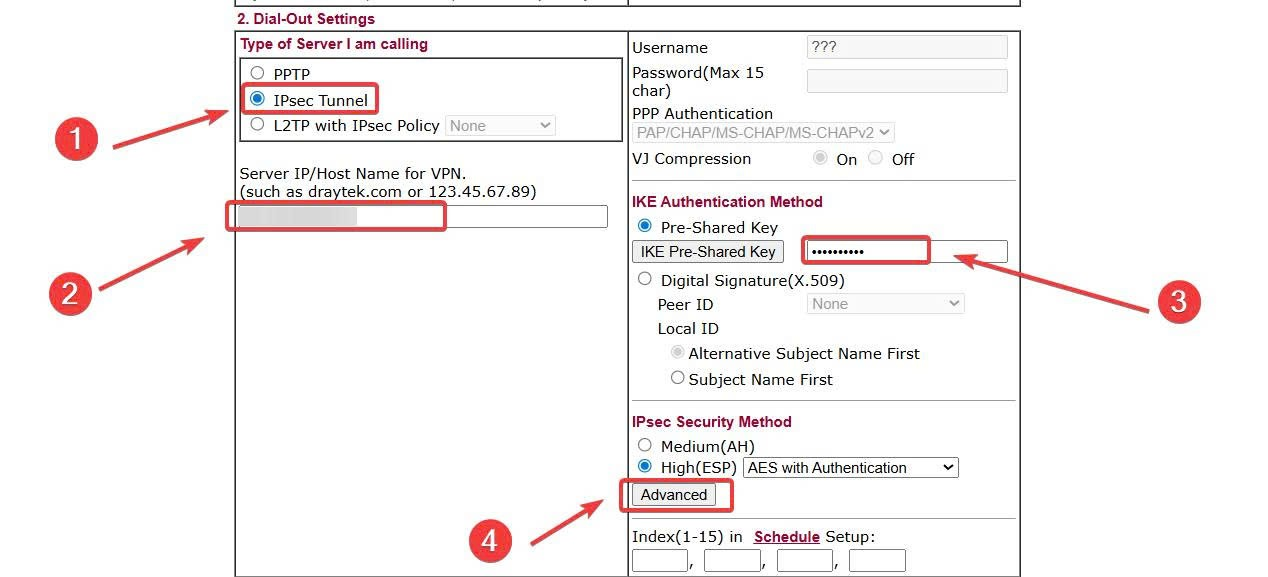Viewport: 1268px width, 577px height.
Task: Open the Peer ID dropdown
Action: tap(885, 304)
